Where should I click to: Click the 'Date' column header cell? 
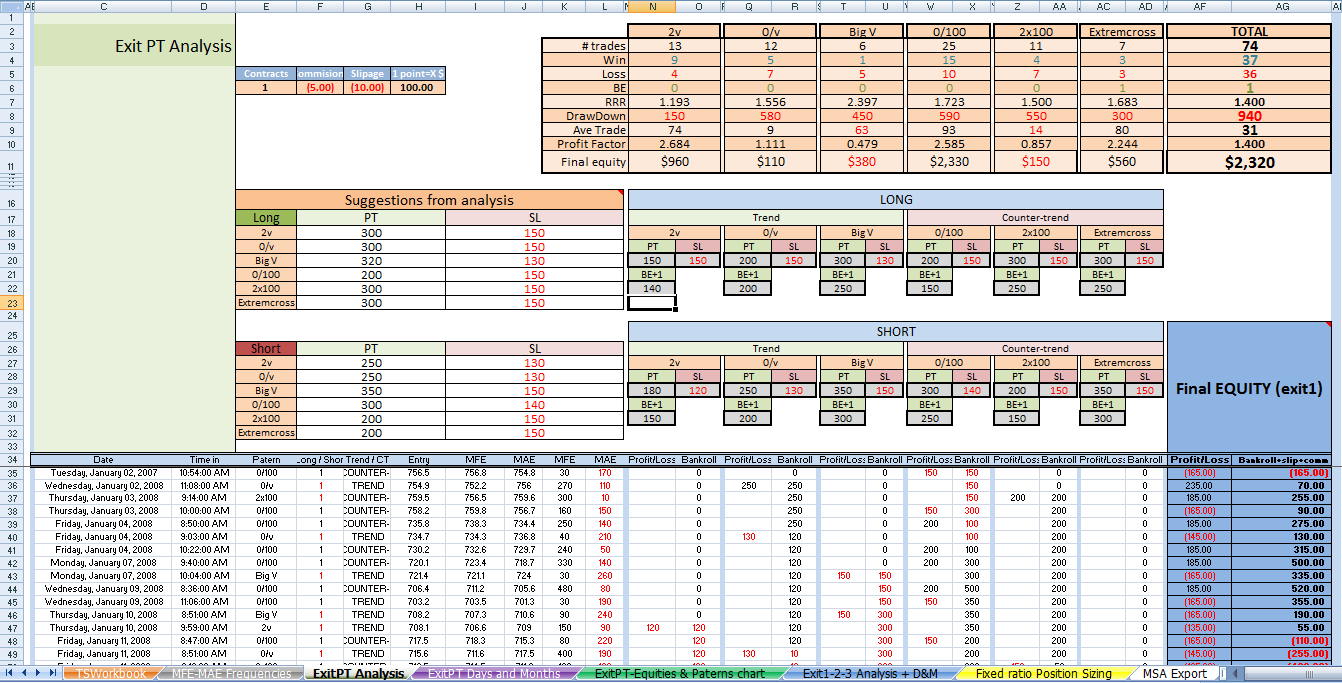point(103,460)
